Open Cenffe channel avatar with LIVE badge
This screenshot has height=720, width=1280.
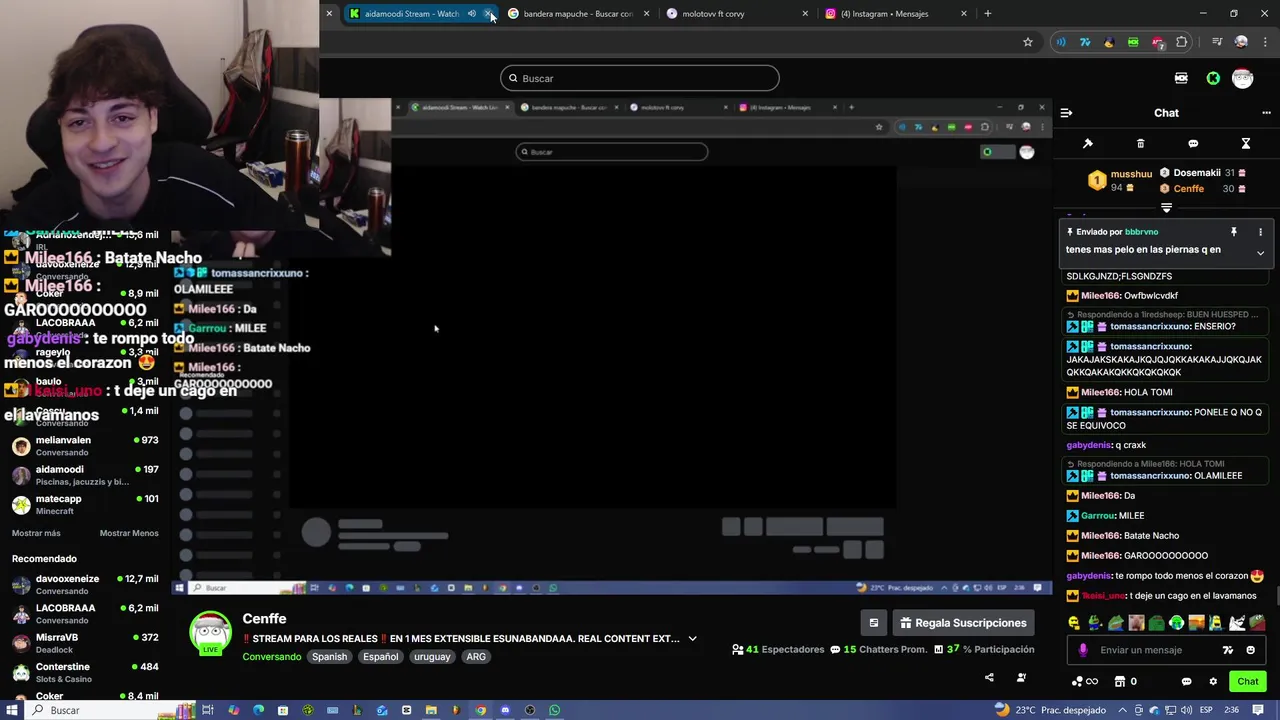(x=211, y=633)
